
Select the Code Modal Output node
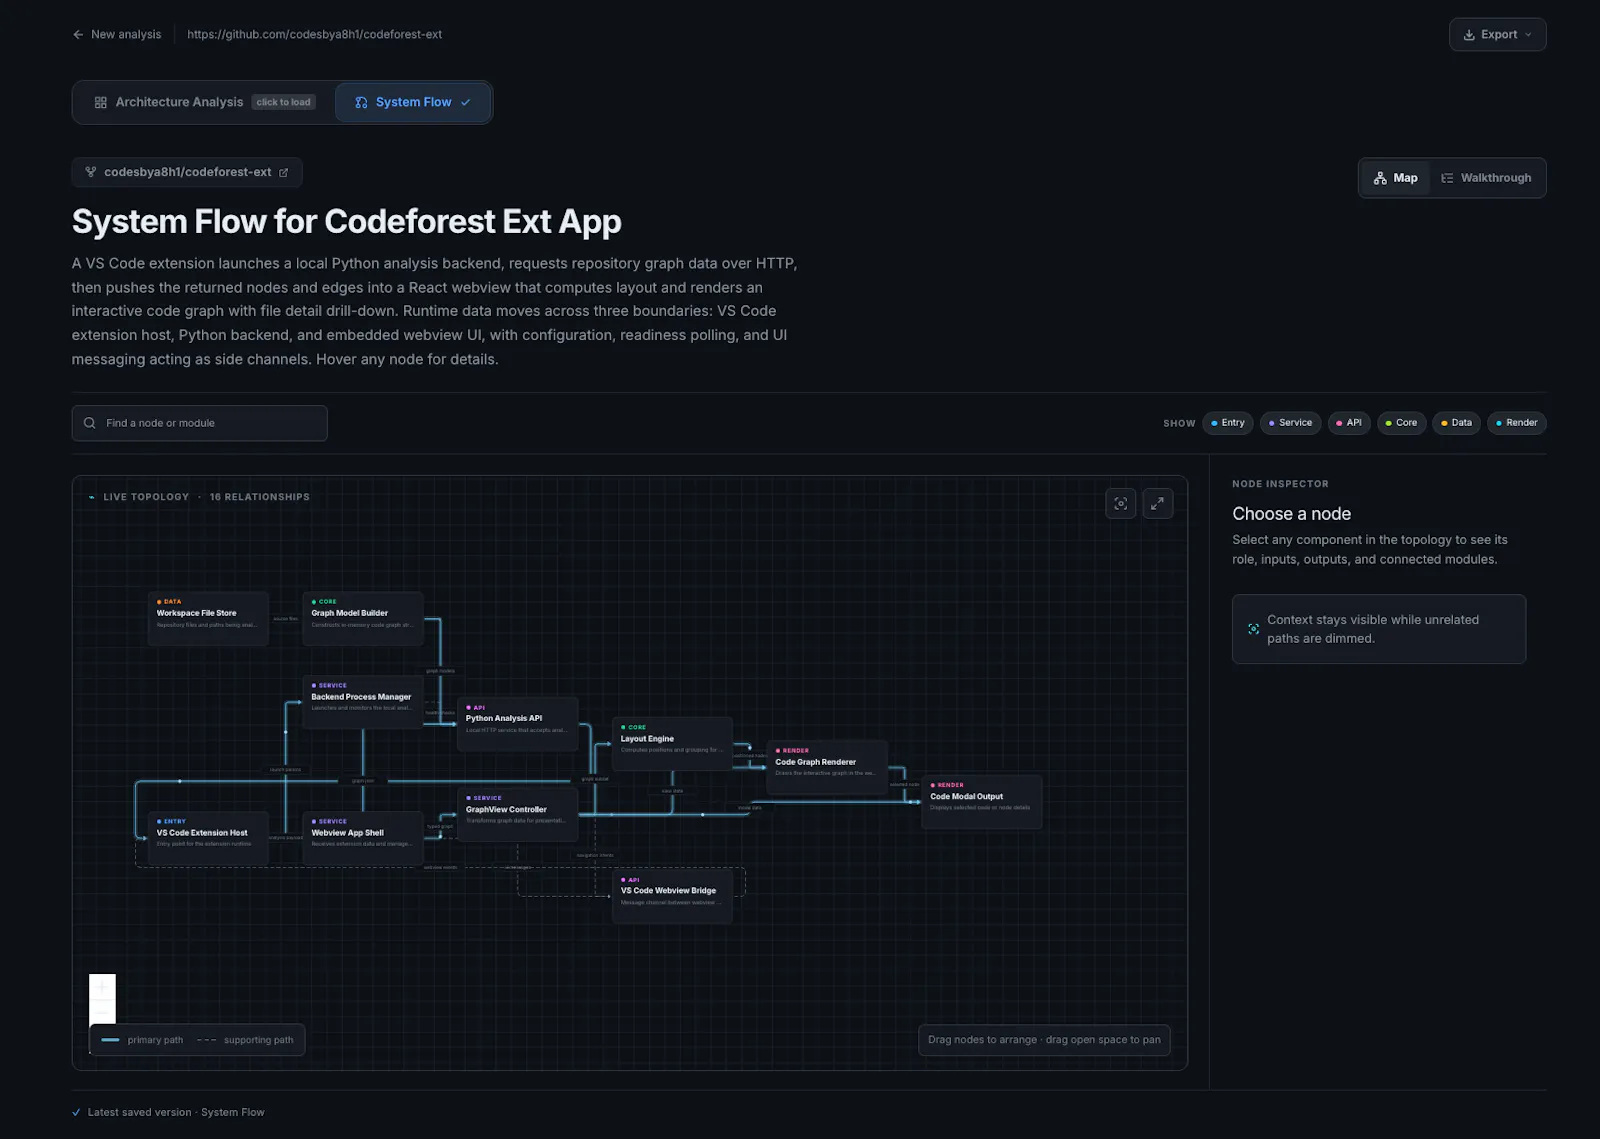(982, 802)
